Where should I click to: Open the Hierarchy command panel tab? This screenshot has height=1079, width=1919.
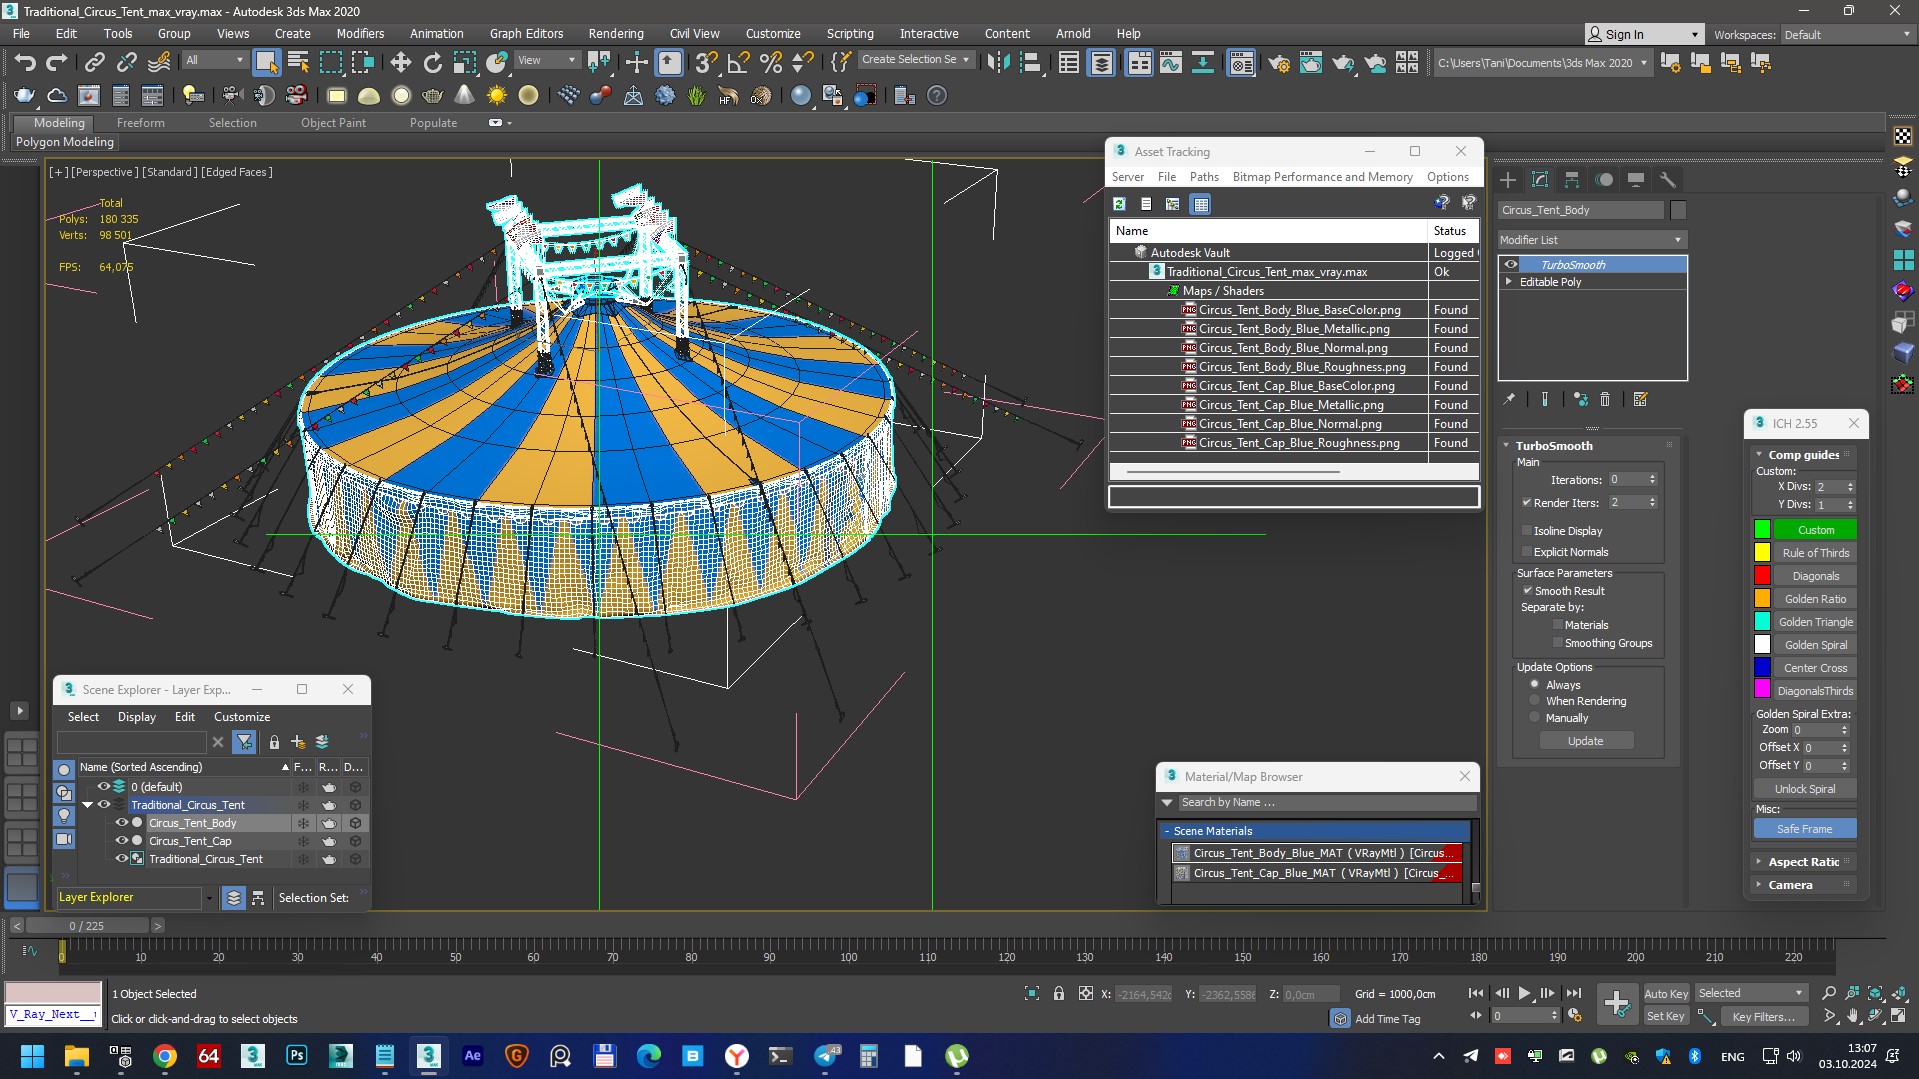pyautogui.click(x=1572, y=180)
